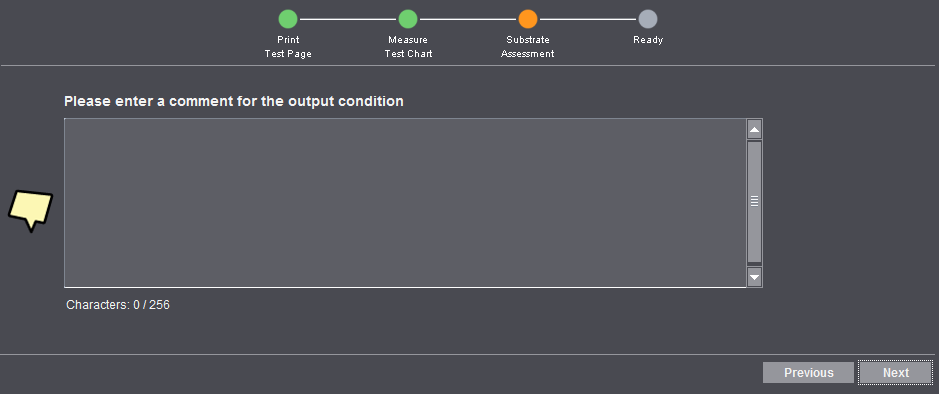This screenshot has height=394, width=939.
Task: Focus the output condition comment text area
Action: point(405,202)
